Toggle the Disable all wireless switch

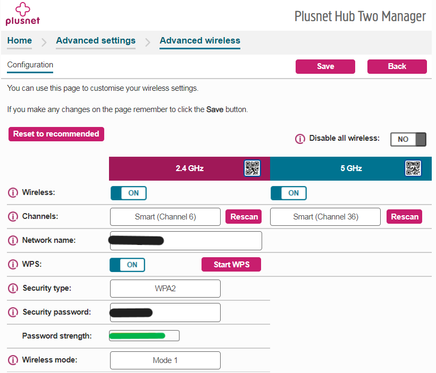[x=408, y=139]
